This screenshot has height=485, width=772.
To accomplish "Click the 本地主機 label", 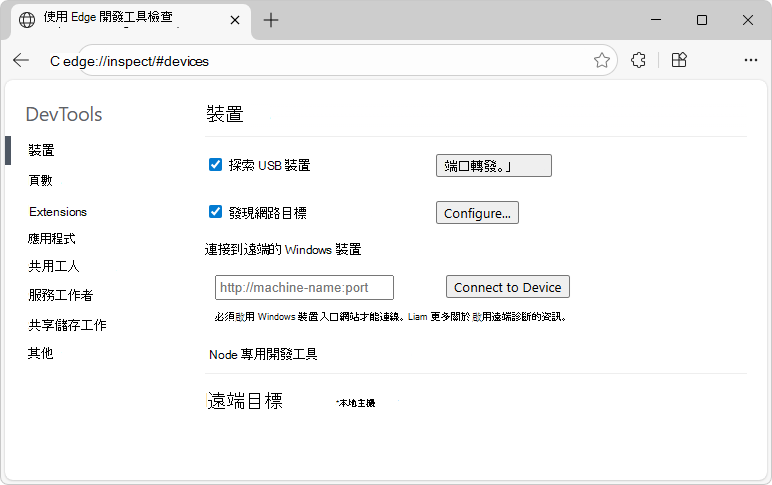I will tap(356, 403).
